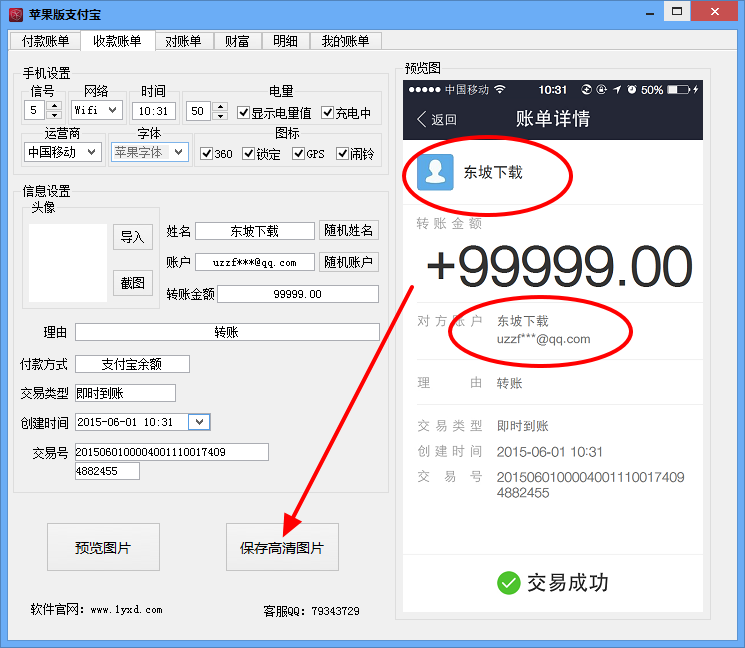This screenshot has height=648, width=745.
Task: Open the 财富 tab
Action: click(x=237, y=41)
